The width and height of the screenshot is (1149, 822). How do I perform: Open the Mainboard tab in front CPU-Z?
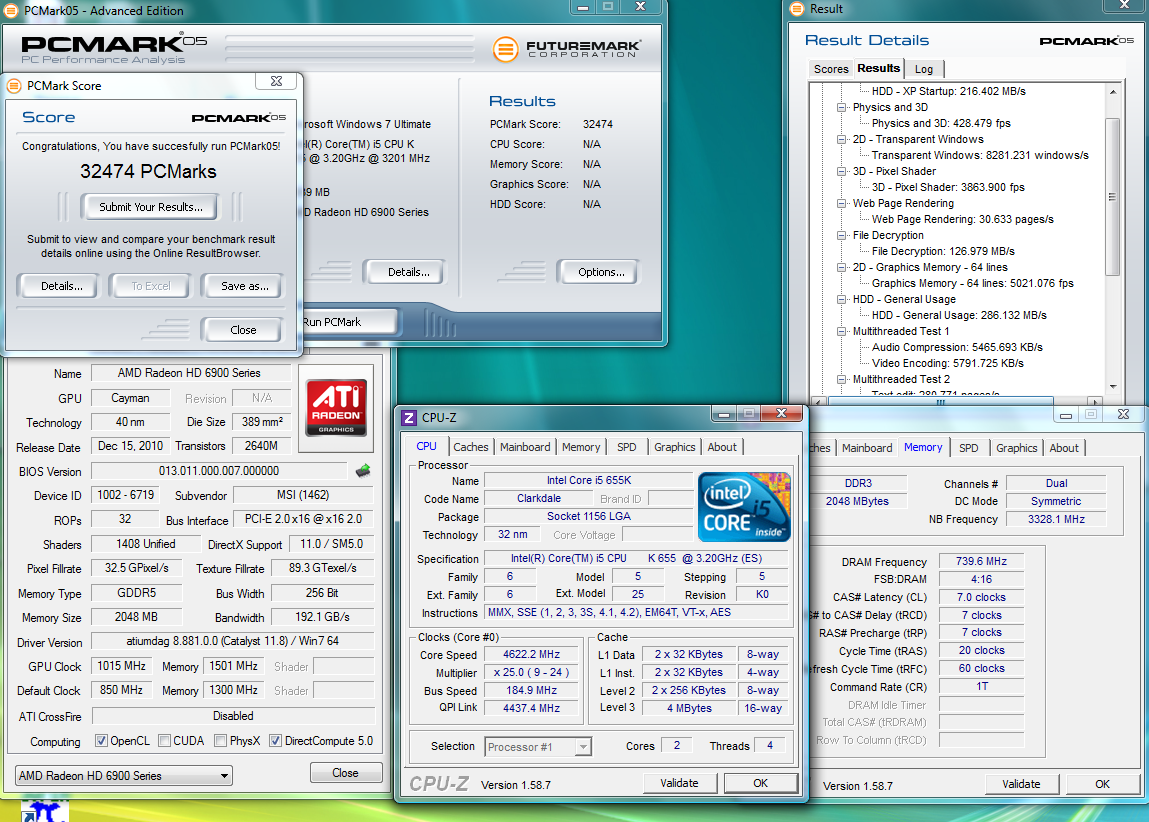pos(525,447)
